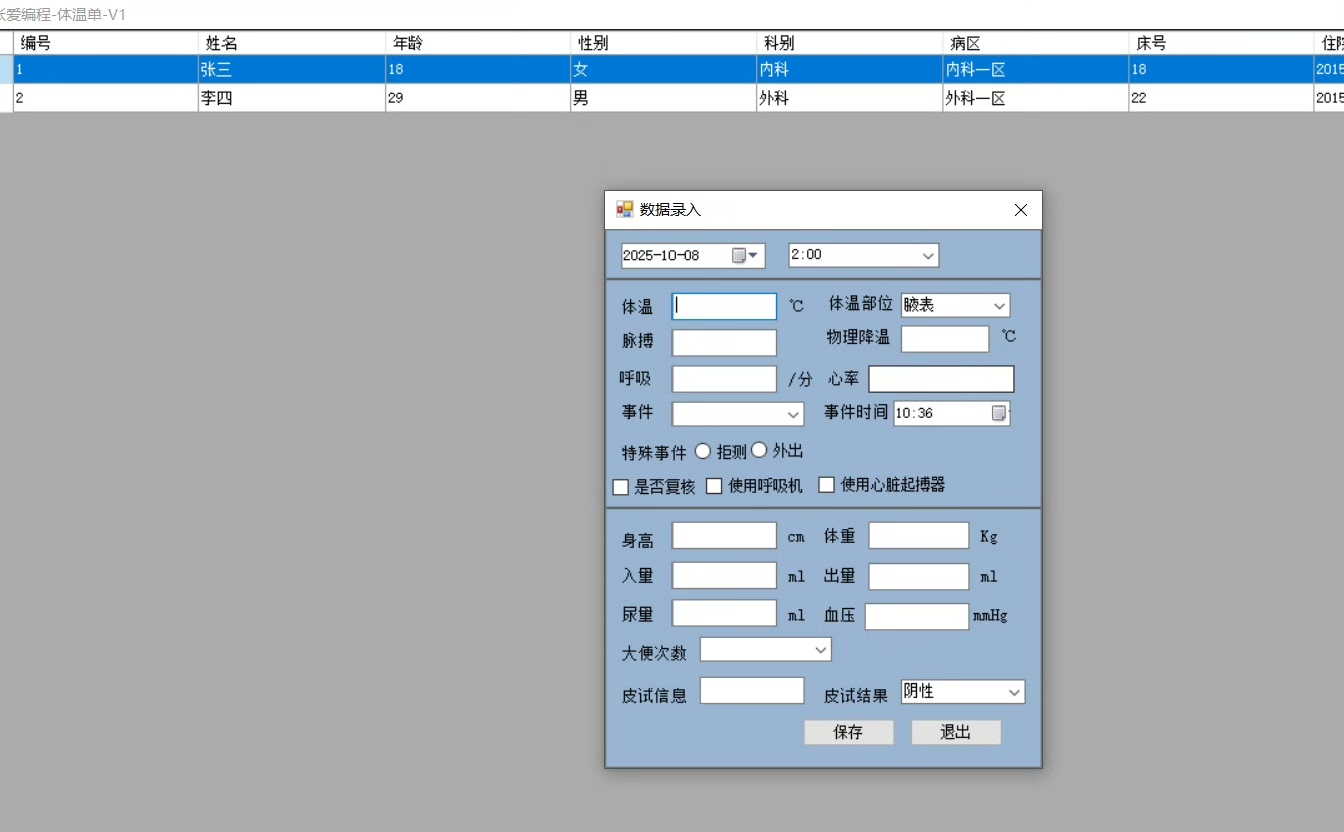Close the 数据录入 dialog
Image resolution: width=1344 pixels, height=832 pixels.
1020,210
